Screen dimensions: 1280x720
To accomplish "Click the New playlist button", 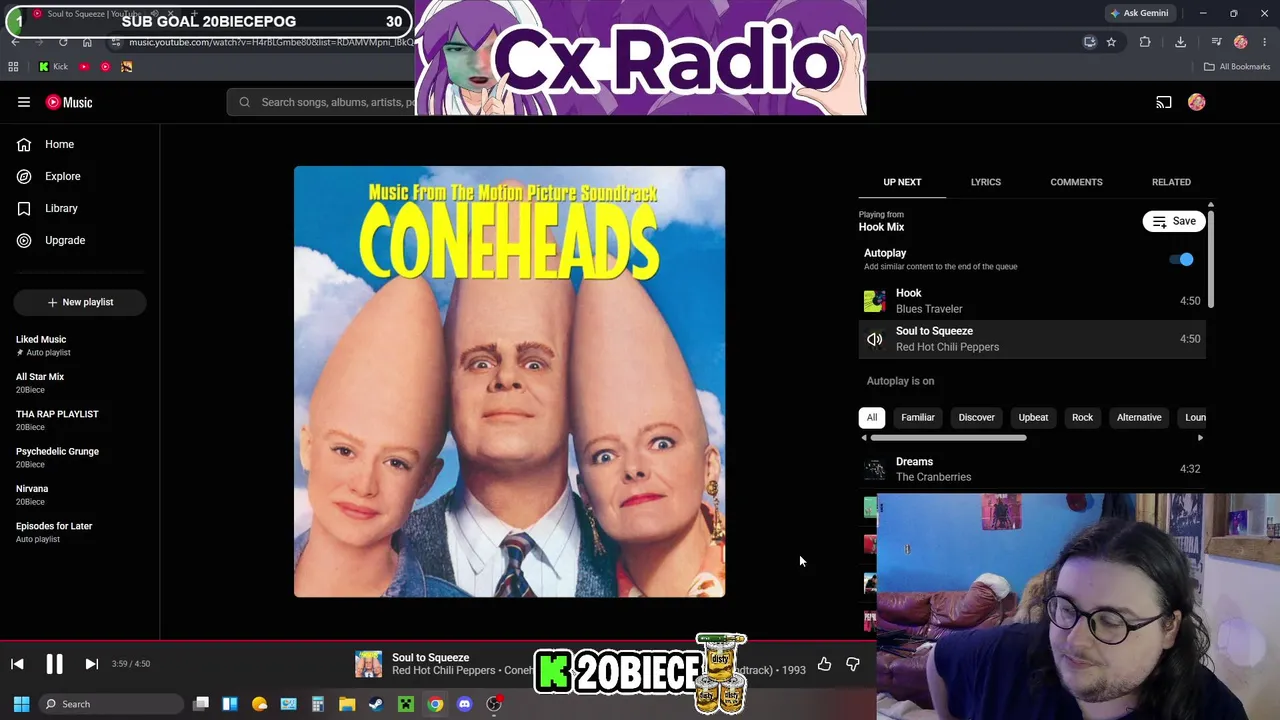I will [x=80, y=302].
